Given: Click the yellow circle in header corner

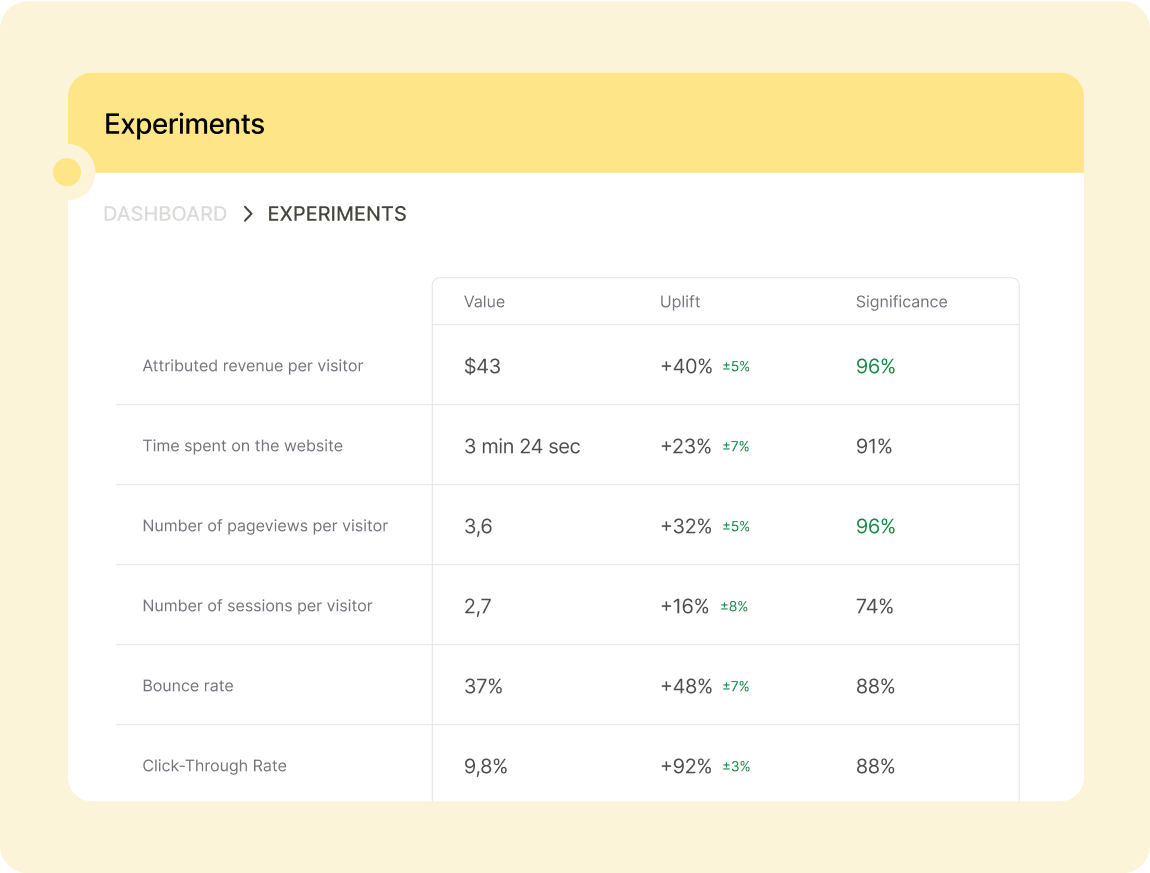Looking at the screenshot, I should tap(67, 172).
